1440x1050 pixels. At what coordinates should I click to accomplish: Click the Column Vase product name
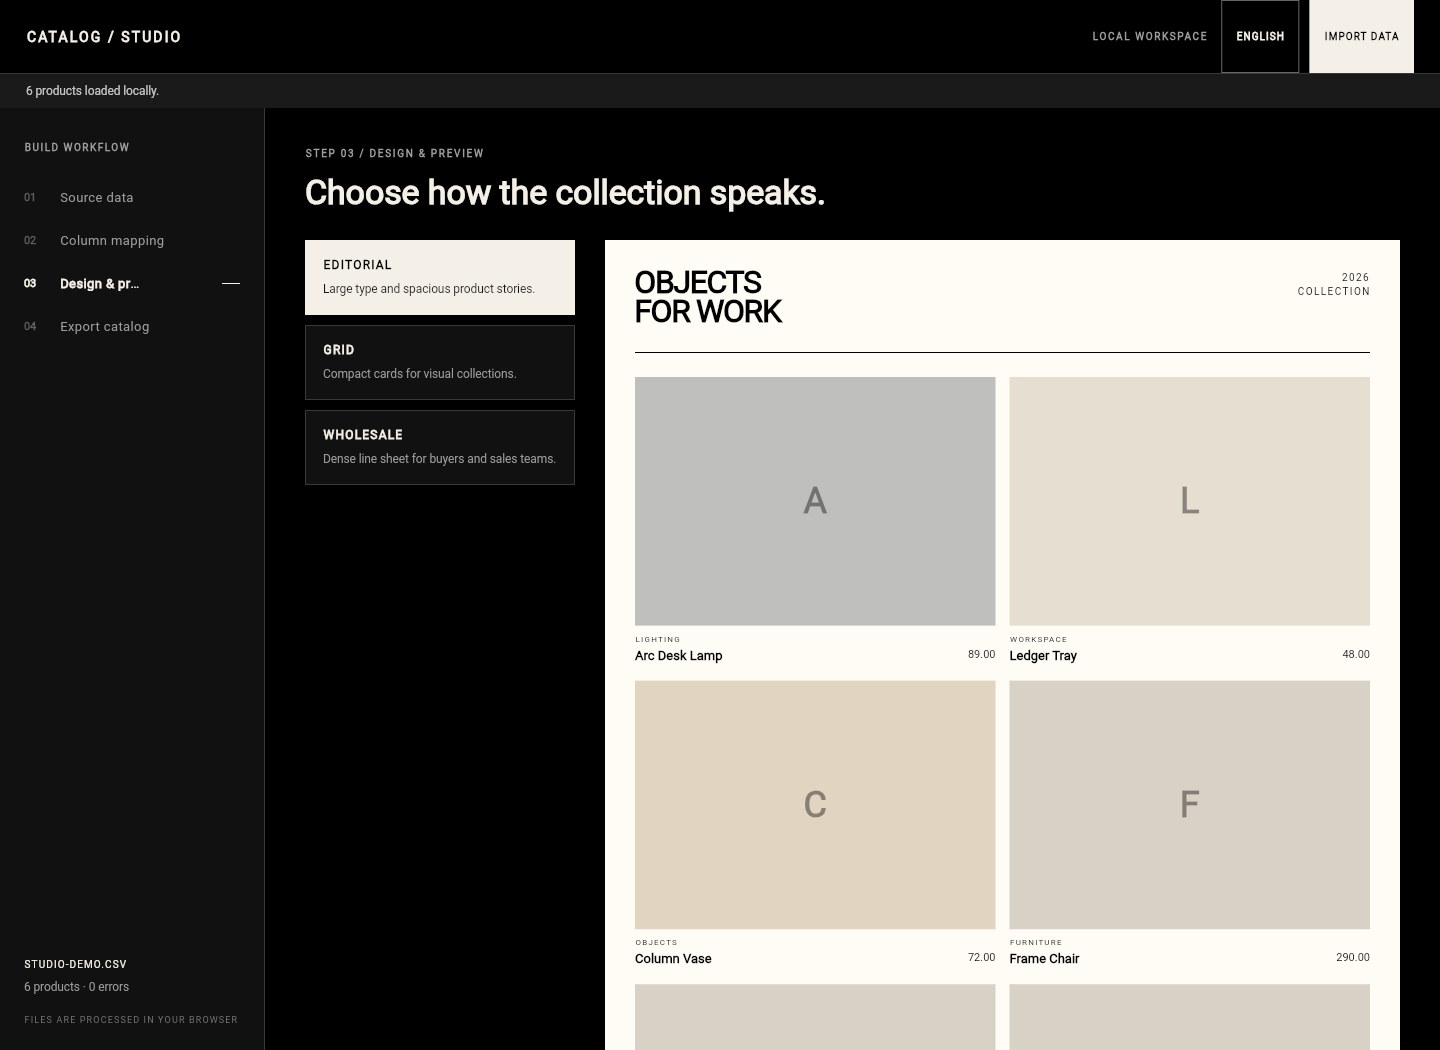coord(673,959)
